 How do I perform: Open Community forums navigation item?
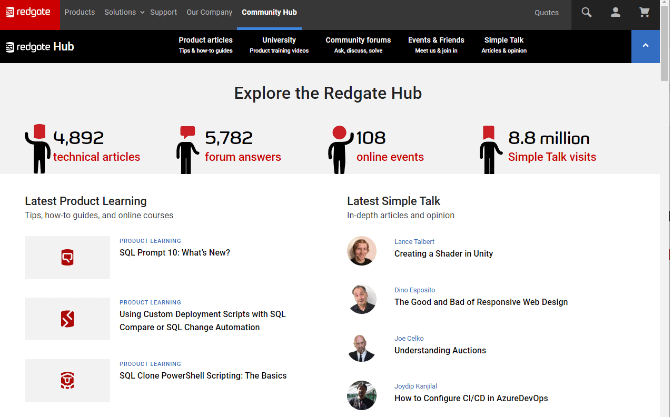point(358,45)
